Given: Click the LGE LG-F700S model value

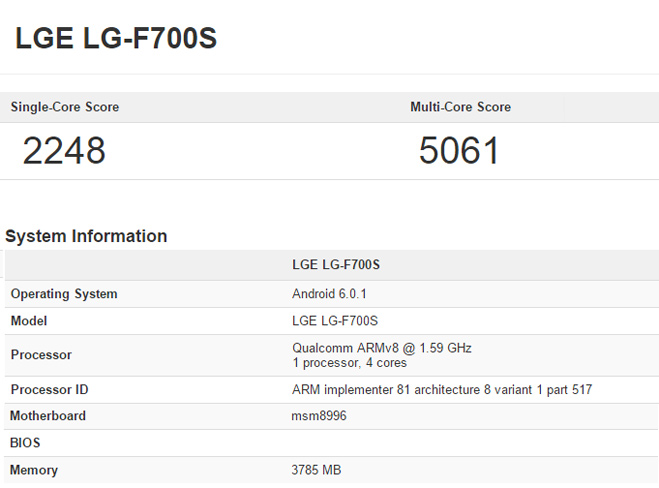Looking at the screenshot, I should click(335, 321).
